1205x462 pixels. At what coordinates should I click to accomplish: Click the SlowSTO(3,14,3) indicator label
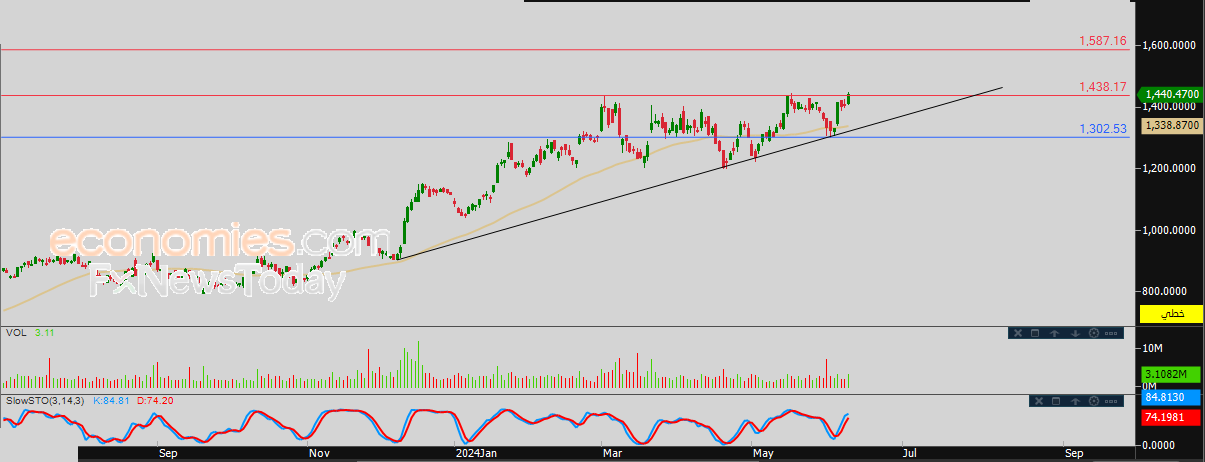[x=45, y=400]
